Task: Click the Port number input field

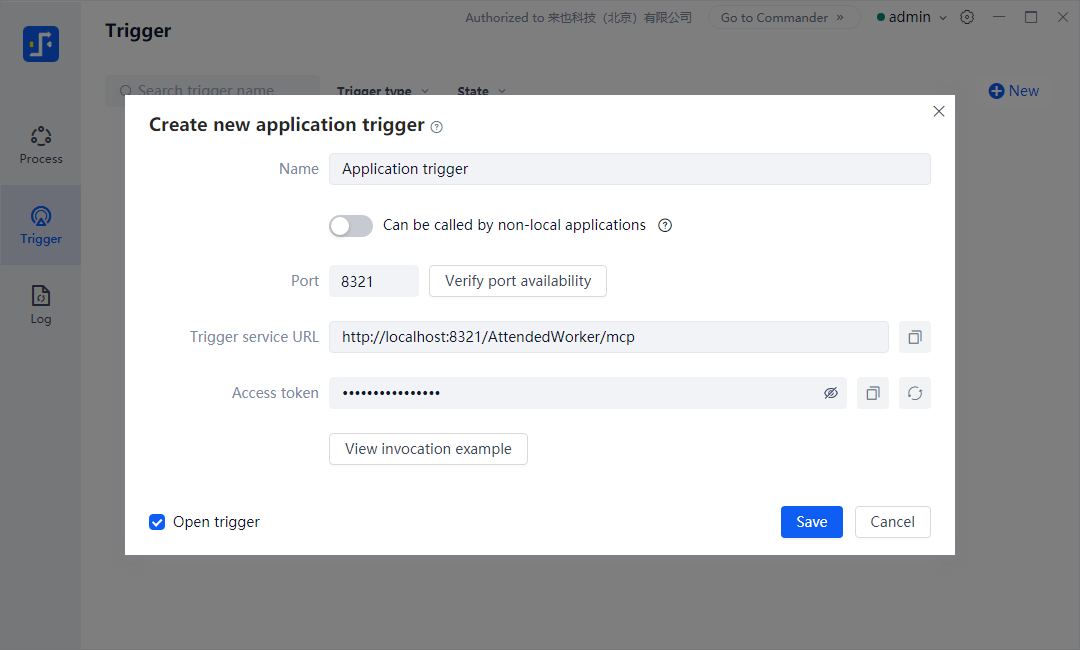Action: (x=373, y=281)
